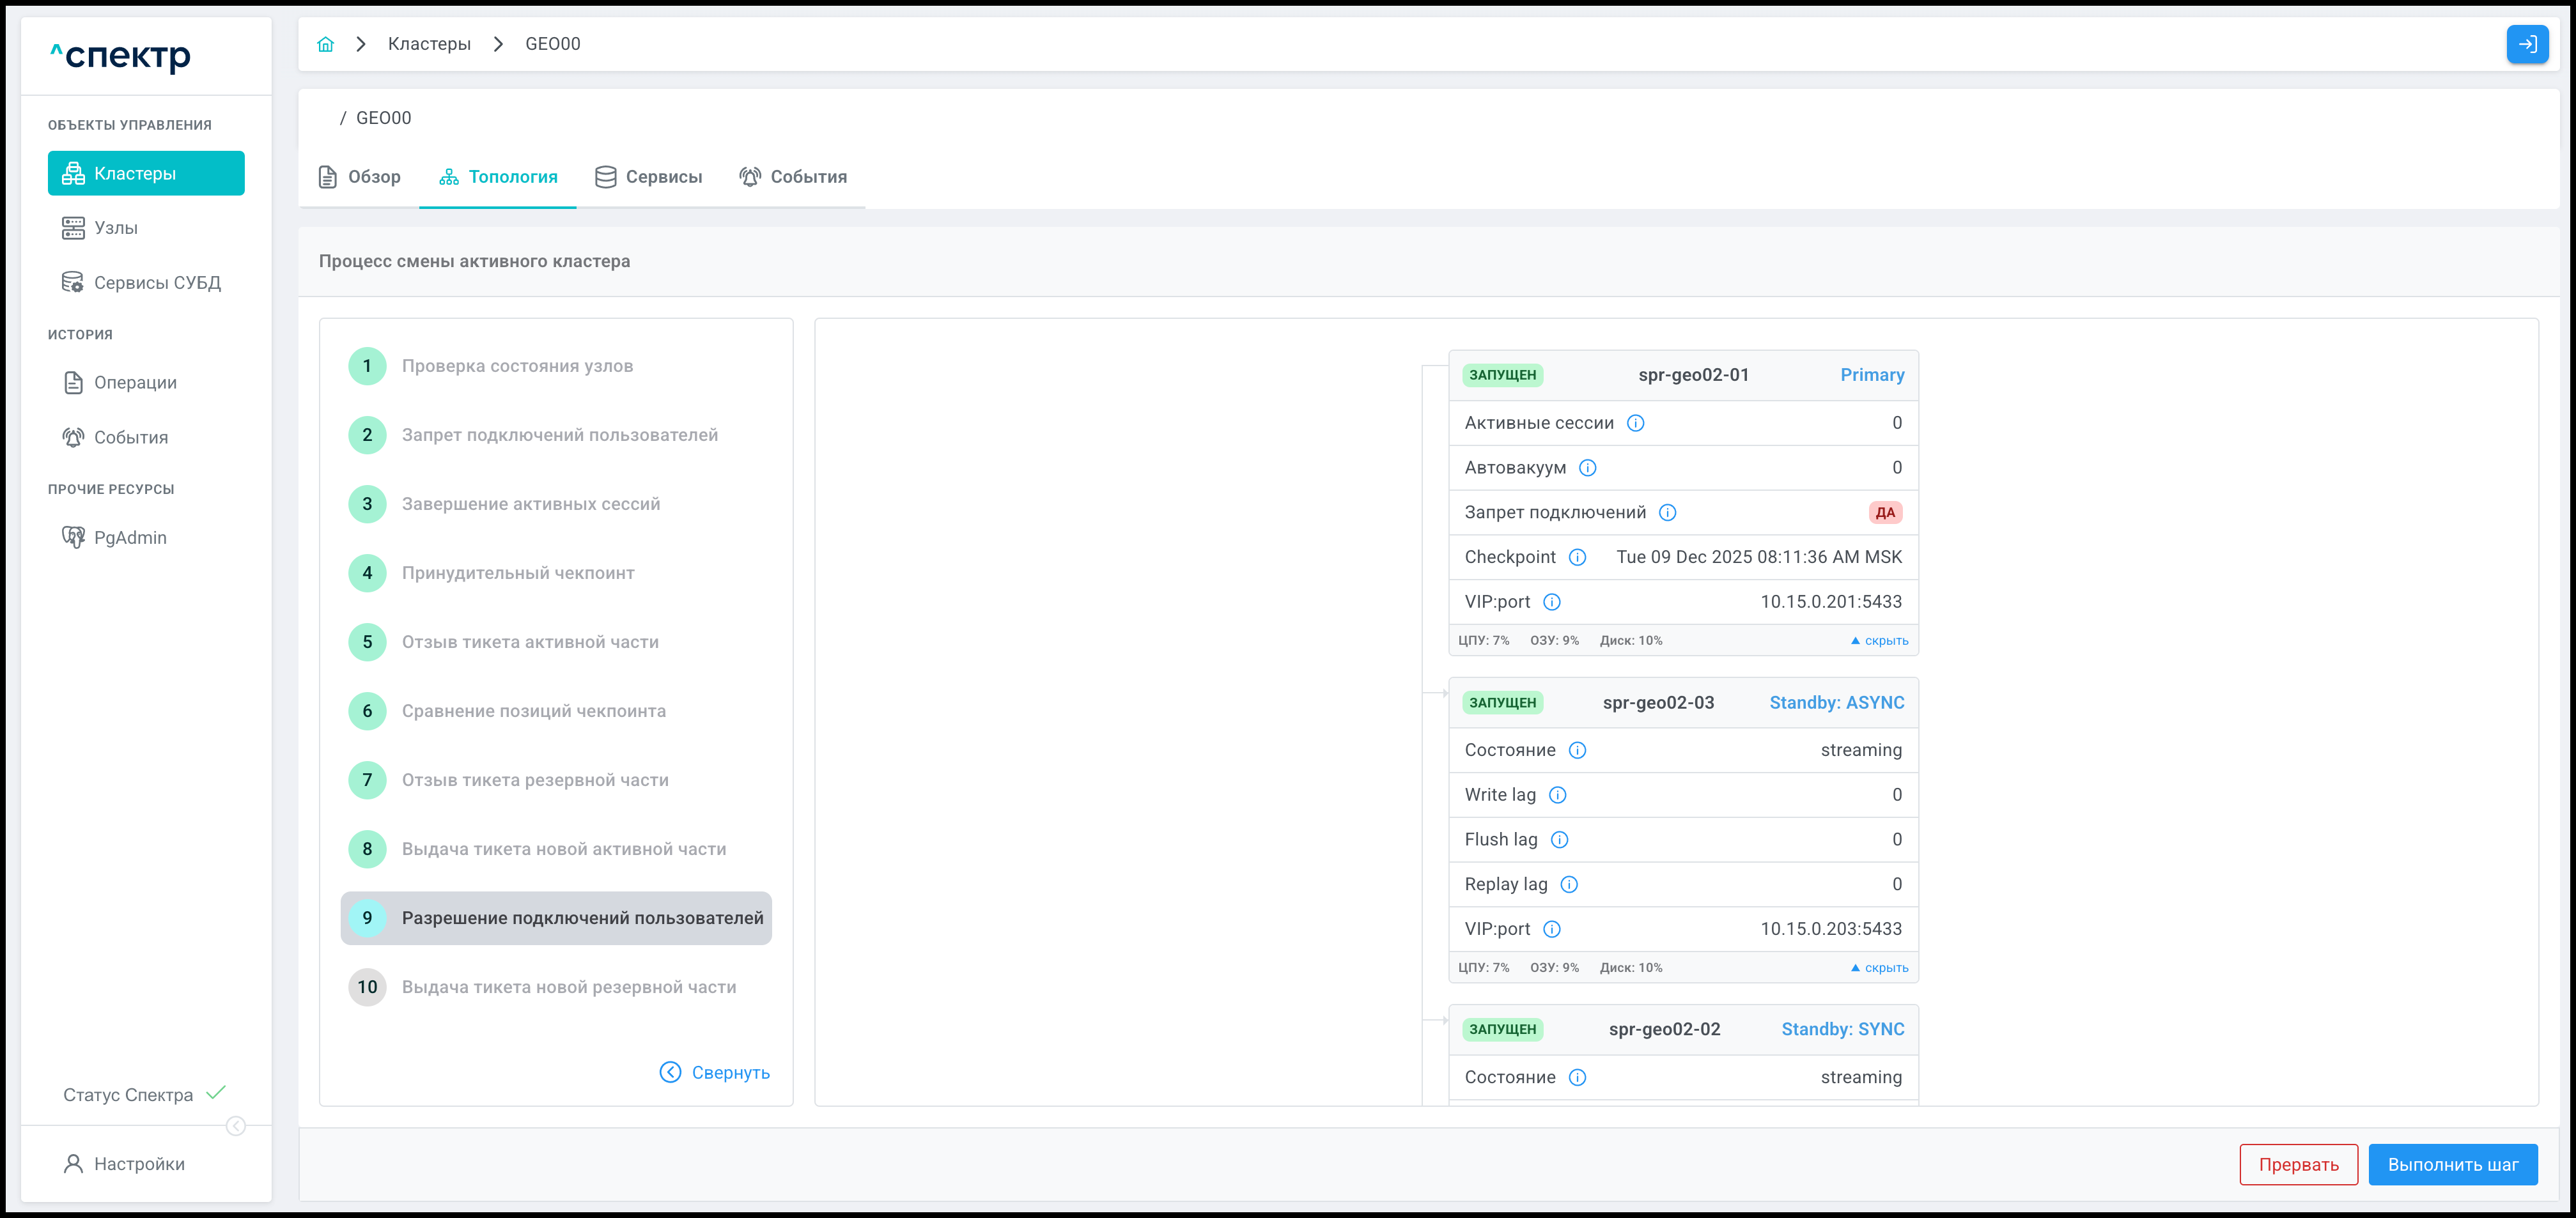Collapse sidebar with round arrow icon
Image resolution: width=2576 pixels, height=1218 pixels.
tap(236, 1126)
